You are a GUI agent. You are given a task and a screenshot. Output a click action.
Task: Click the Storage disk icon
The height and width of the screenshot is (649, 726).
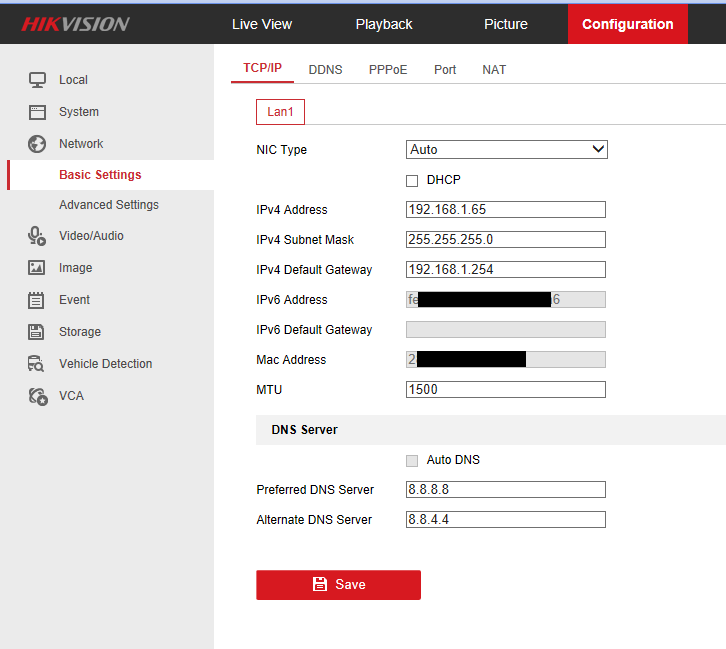(37, 332)
